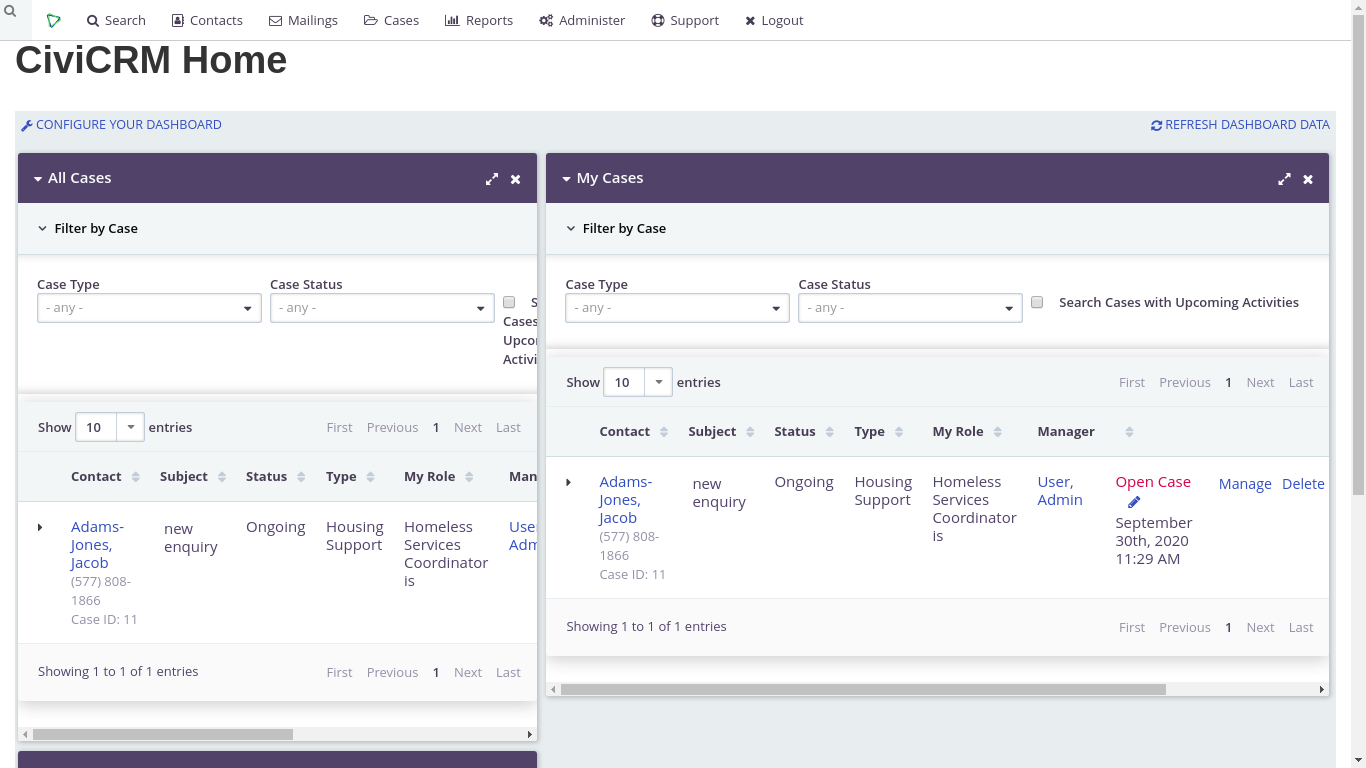
Task: Remove the My Cases dashlet
Action: (x=1308, y=179)
